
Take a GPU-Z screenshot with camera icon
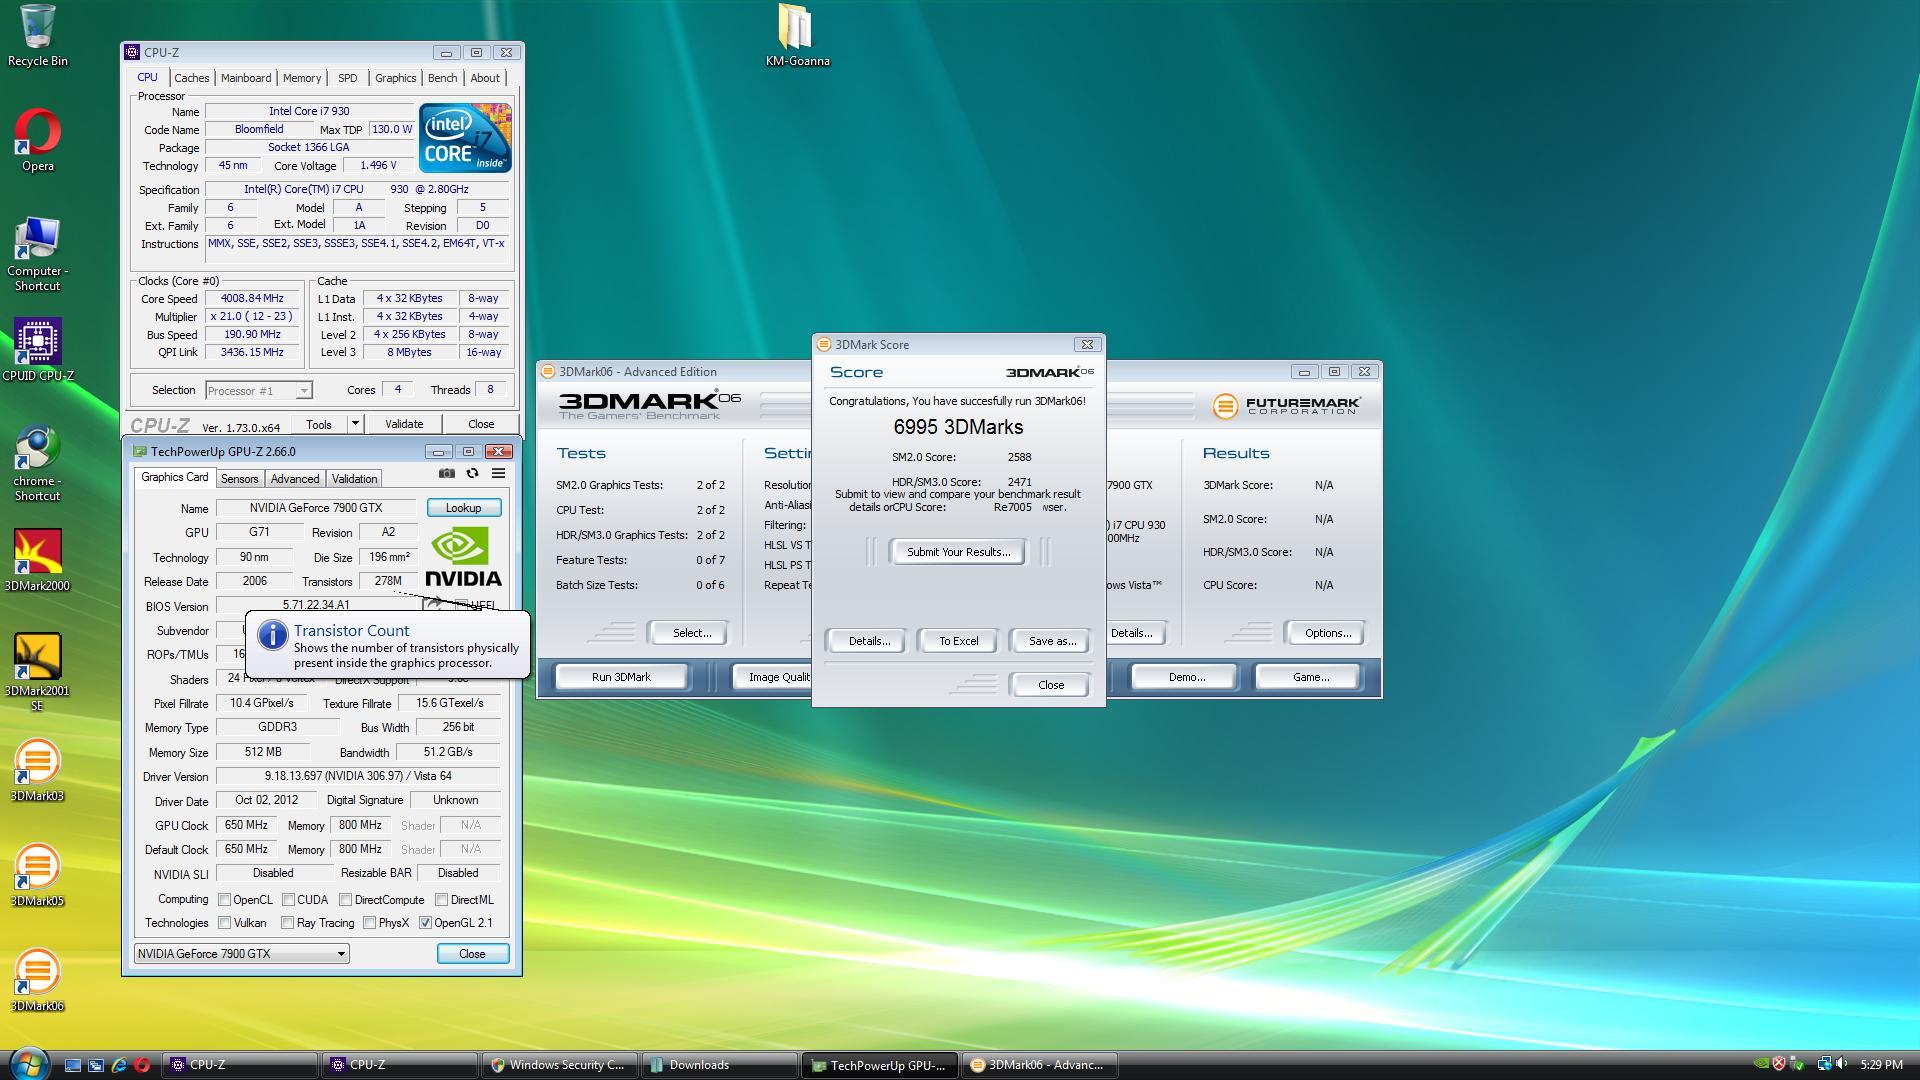coord(447,474)
